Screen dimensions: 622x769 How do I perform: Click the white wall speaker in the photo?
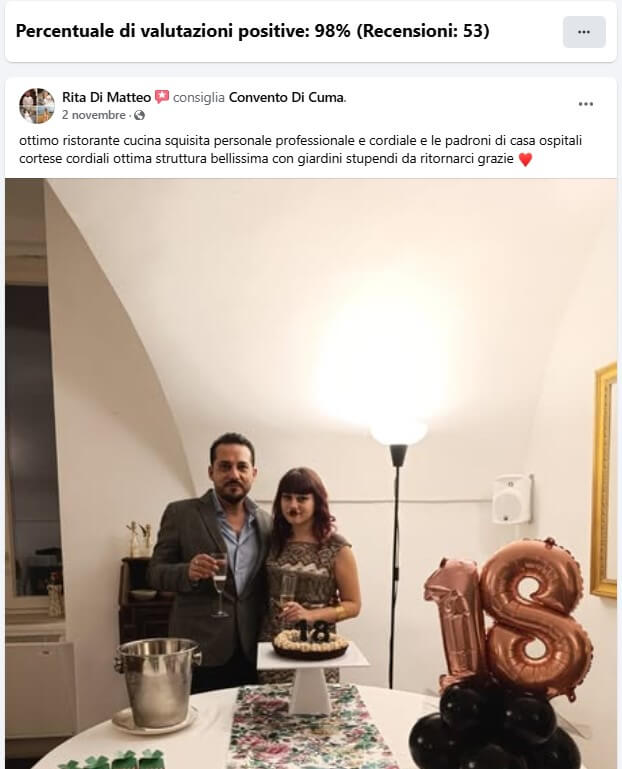click(x=512, y=499)
